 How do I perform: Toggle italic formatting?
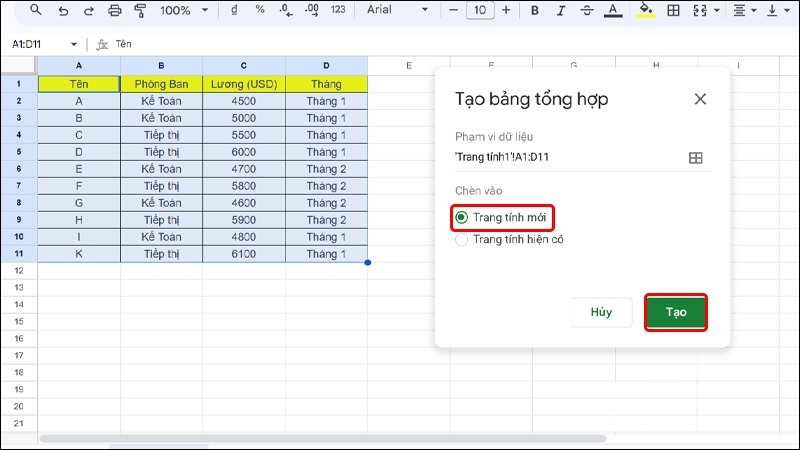[x=561, y=10]
